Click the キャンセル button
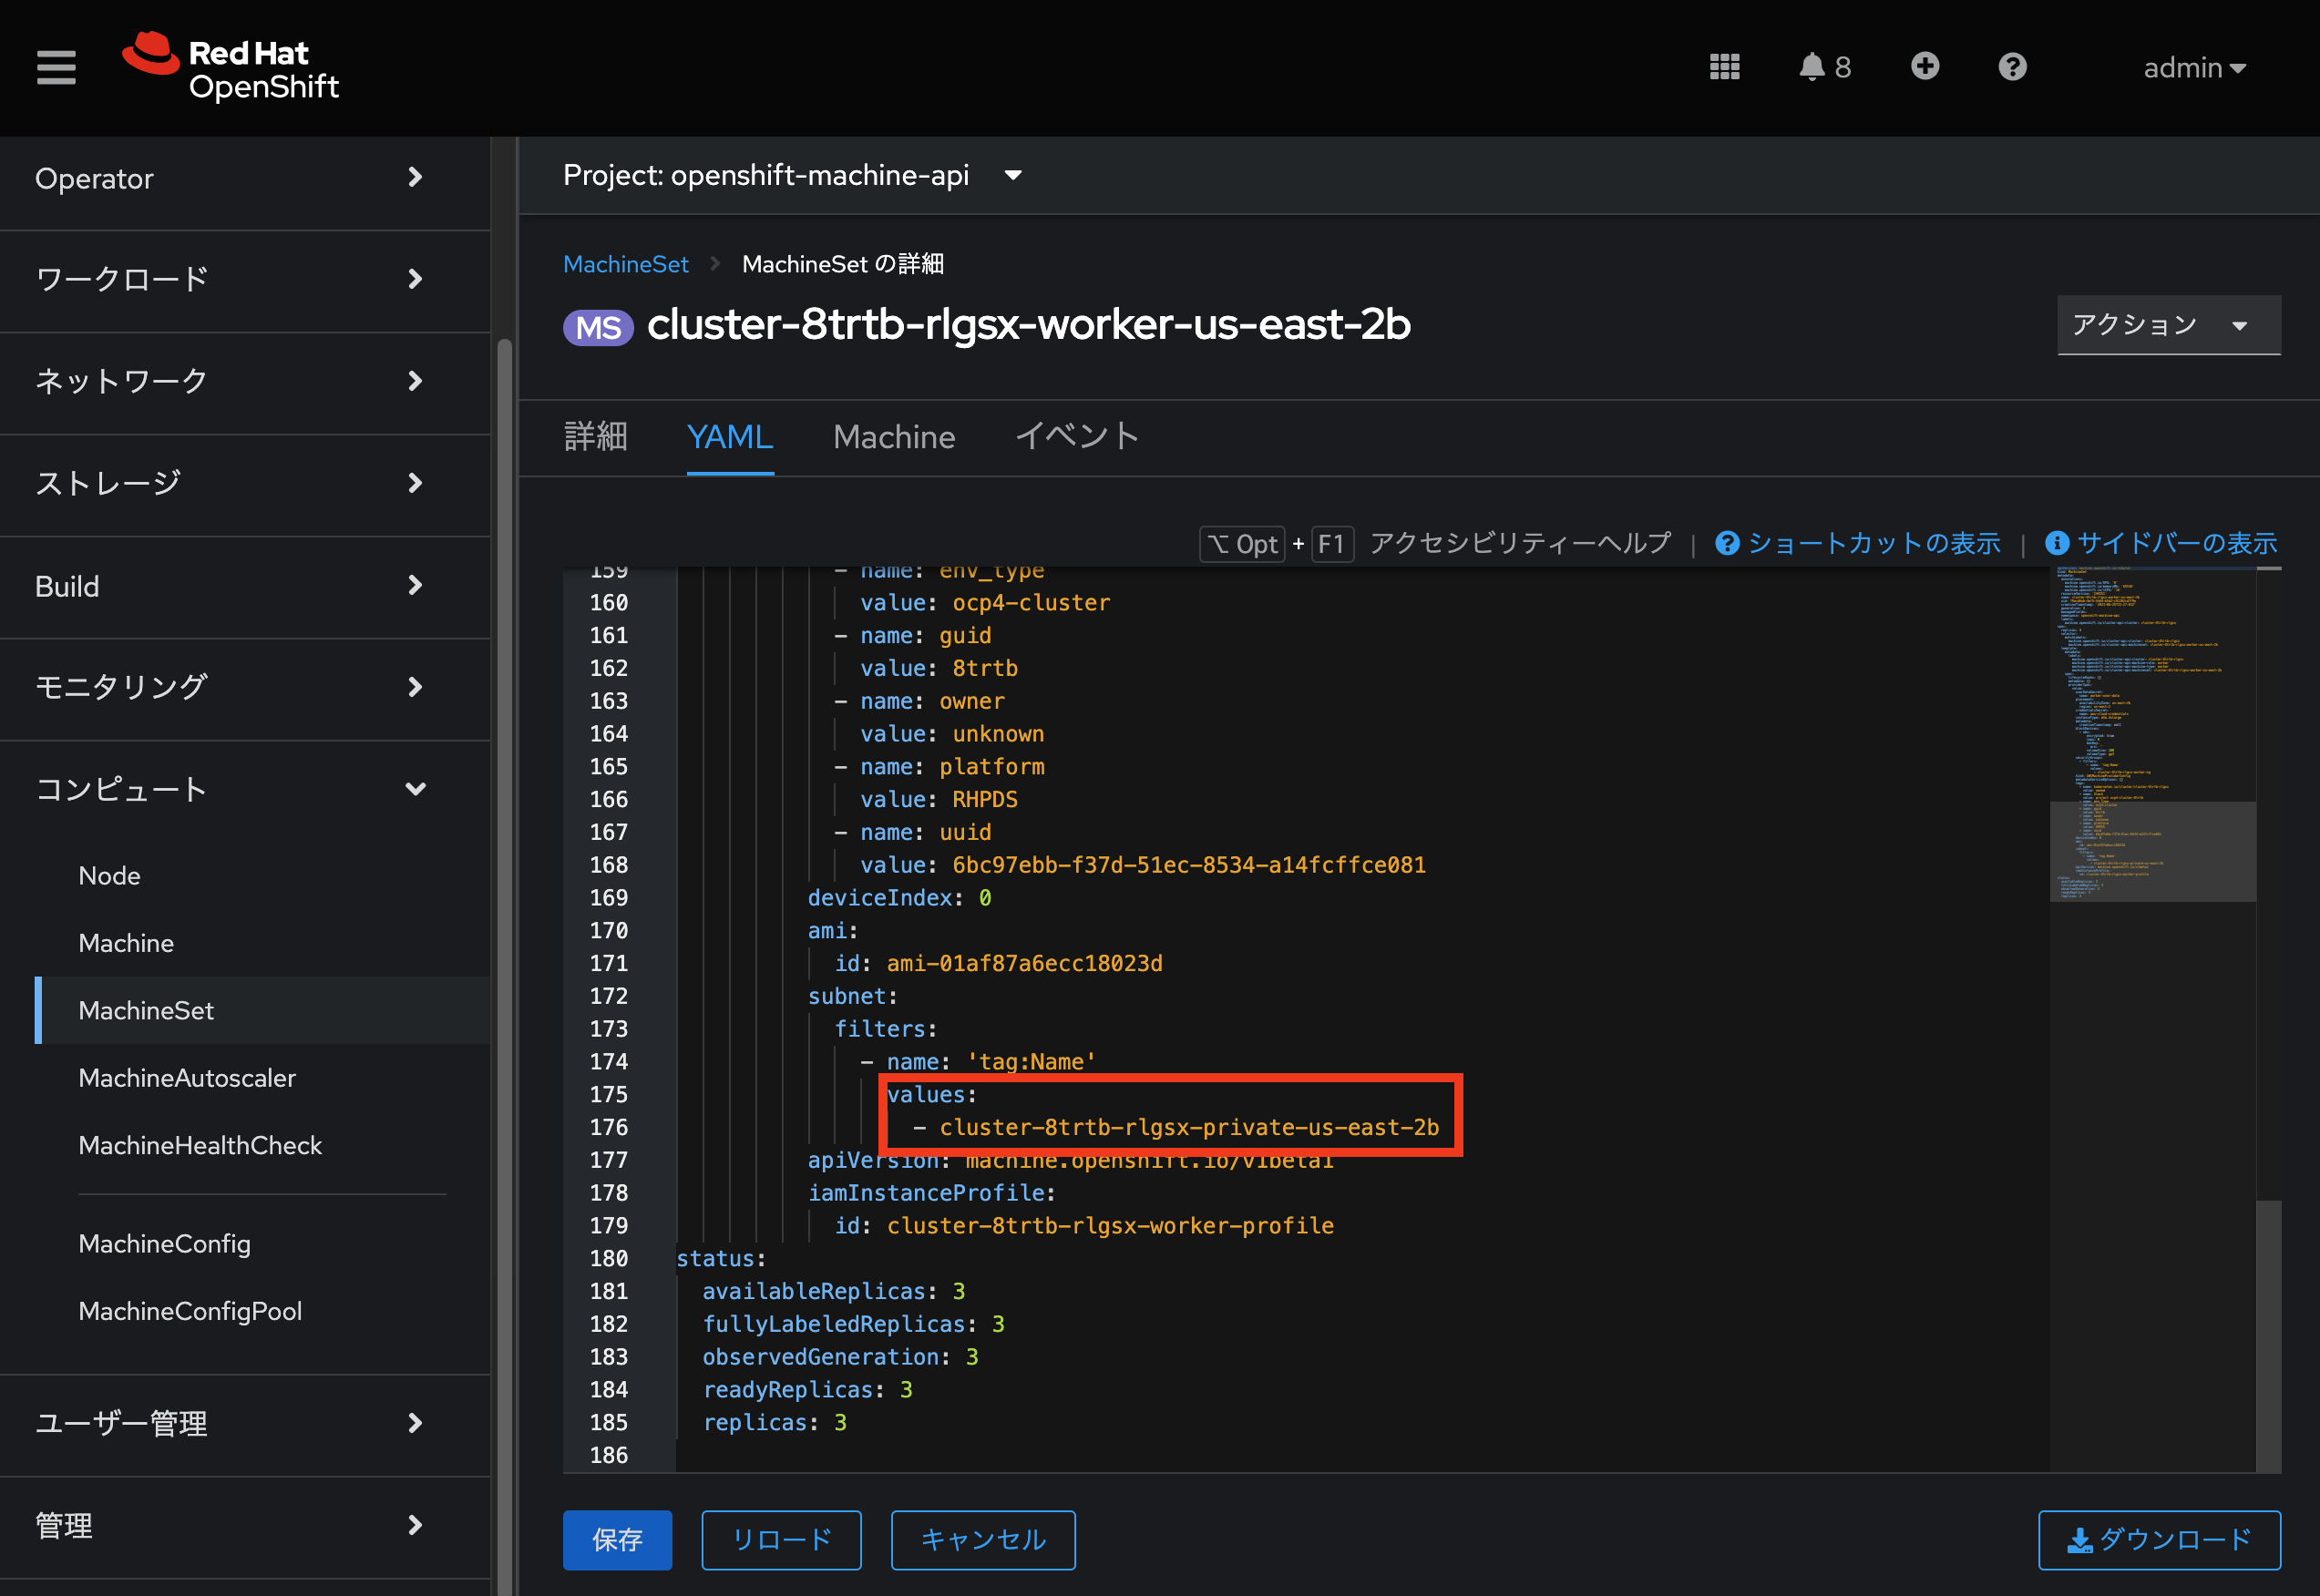This screenshot has width=2320, height=1596. click(983, 1539)
